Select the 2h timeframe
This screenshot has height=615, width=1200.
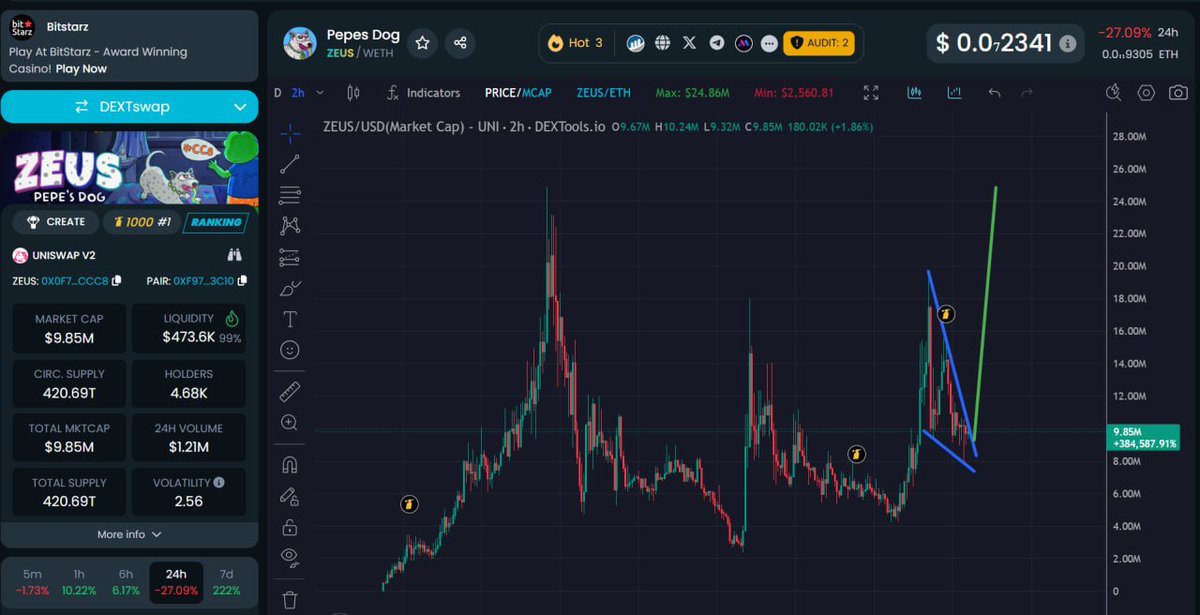coord(298,93)
